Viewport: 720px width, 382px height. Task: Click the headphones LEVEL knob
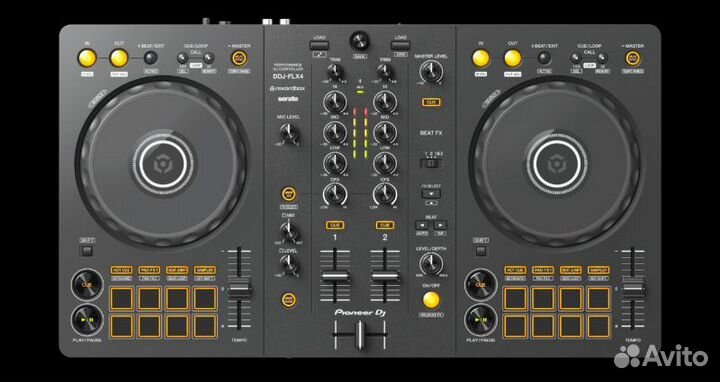pos(289,264)
